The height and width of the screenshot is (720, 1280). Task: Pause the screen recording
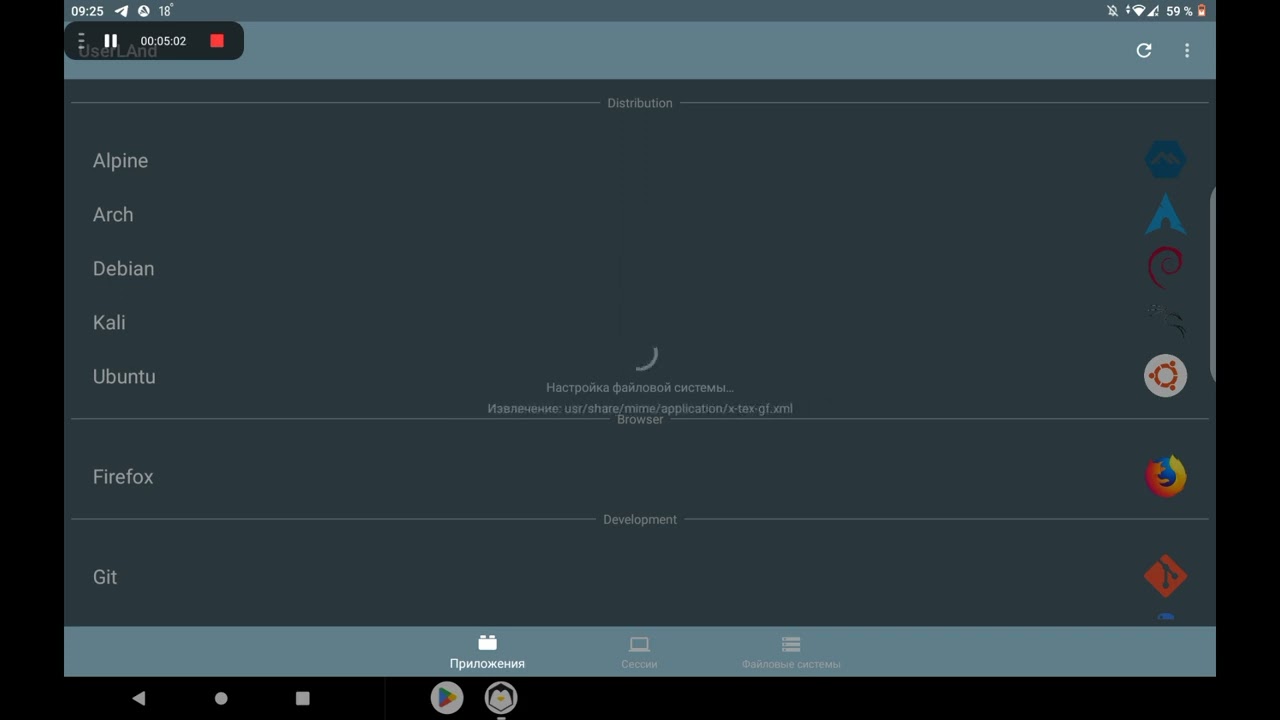[111, 41]
